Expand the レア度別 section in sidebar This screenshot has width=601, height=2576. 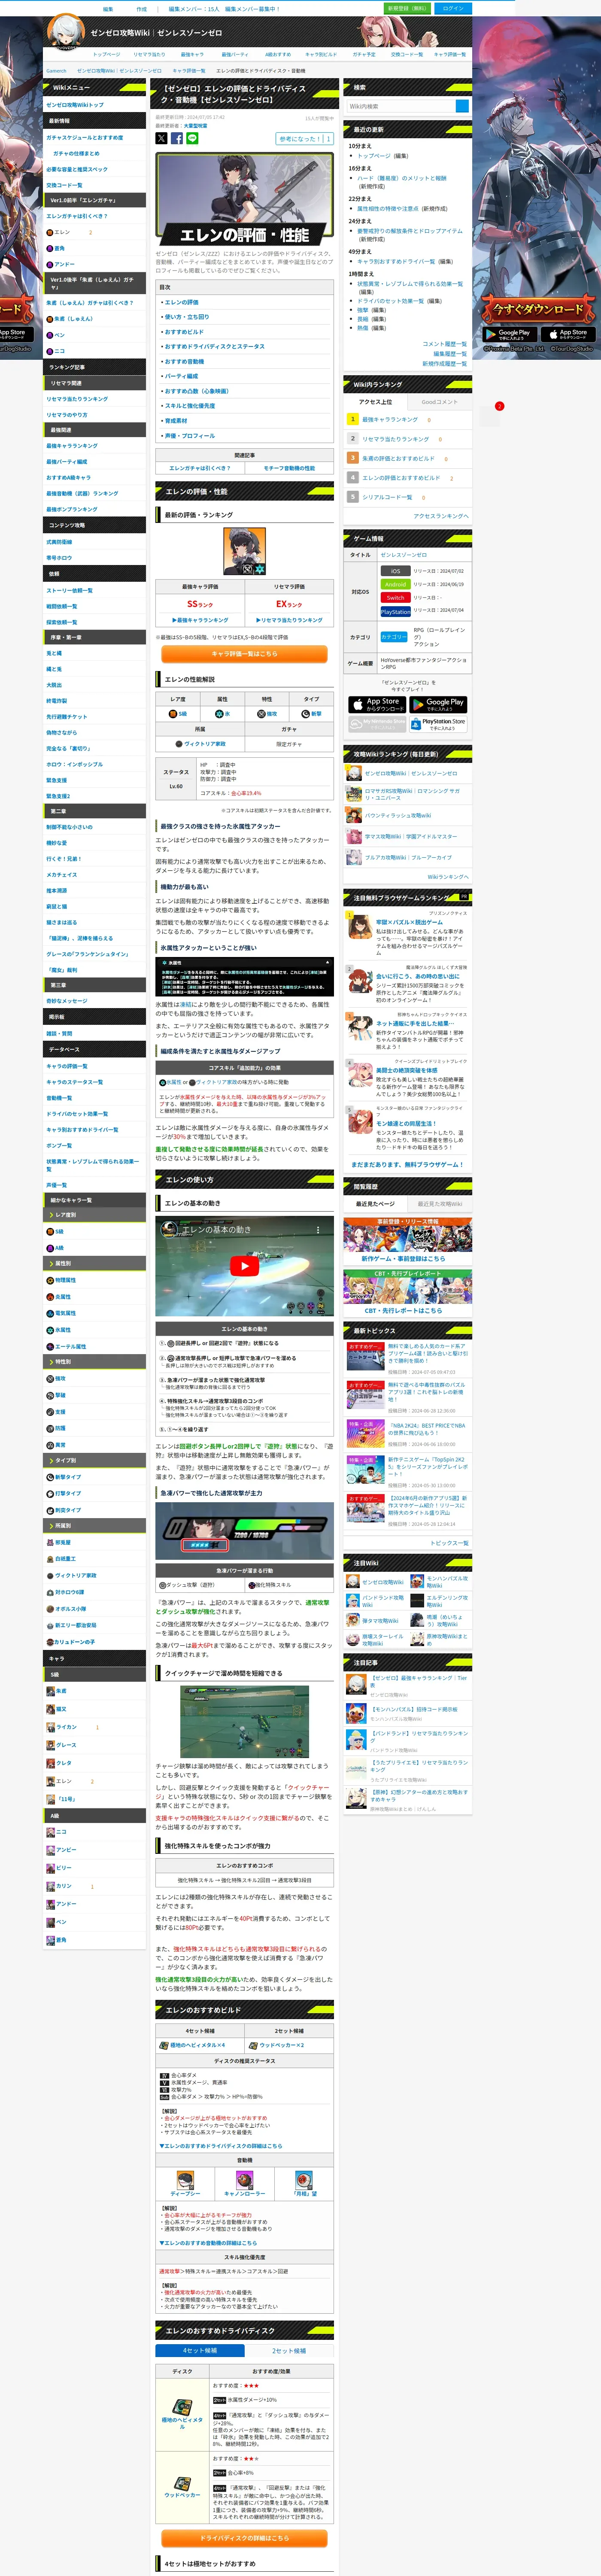95,1214
